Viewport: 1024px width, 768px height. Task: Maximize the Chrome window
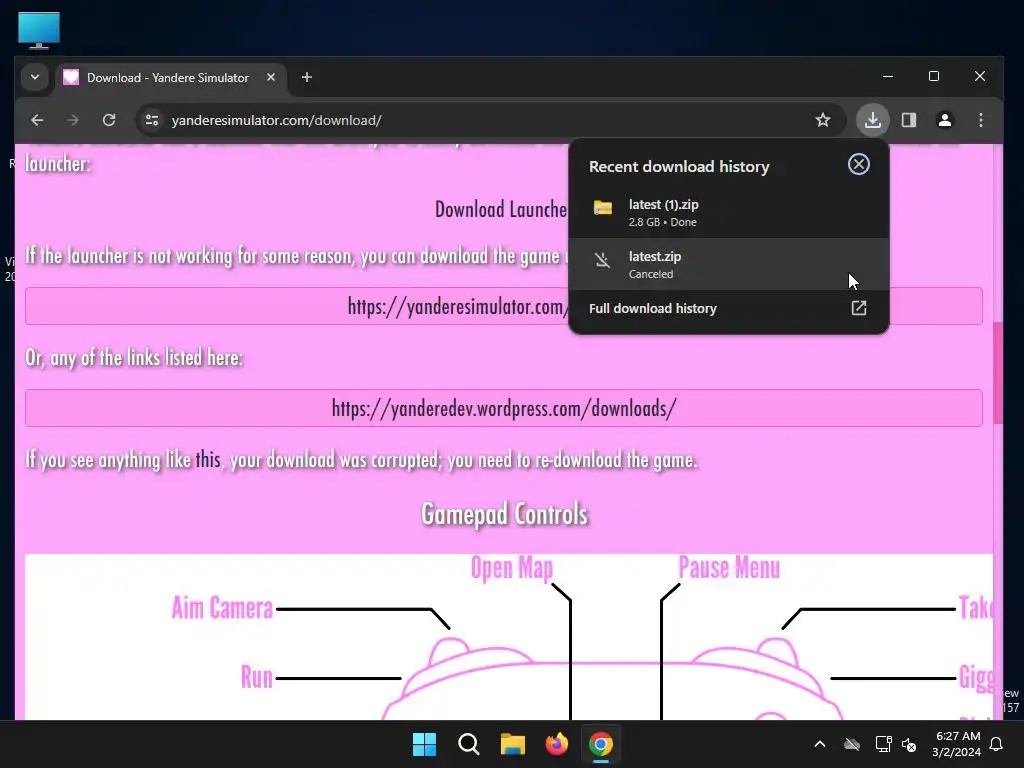[x=934, y=76]
